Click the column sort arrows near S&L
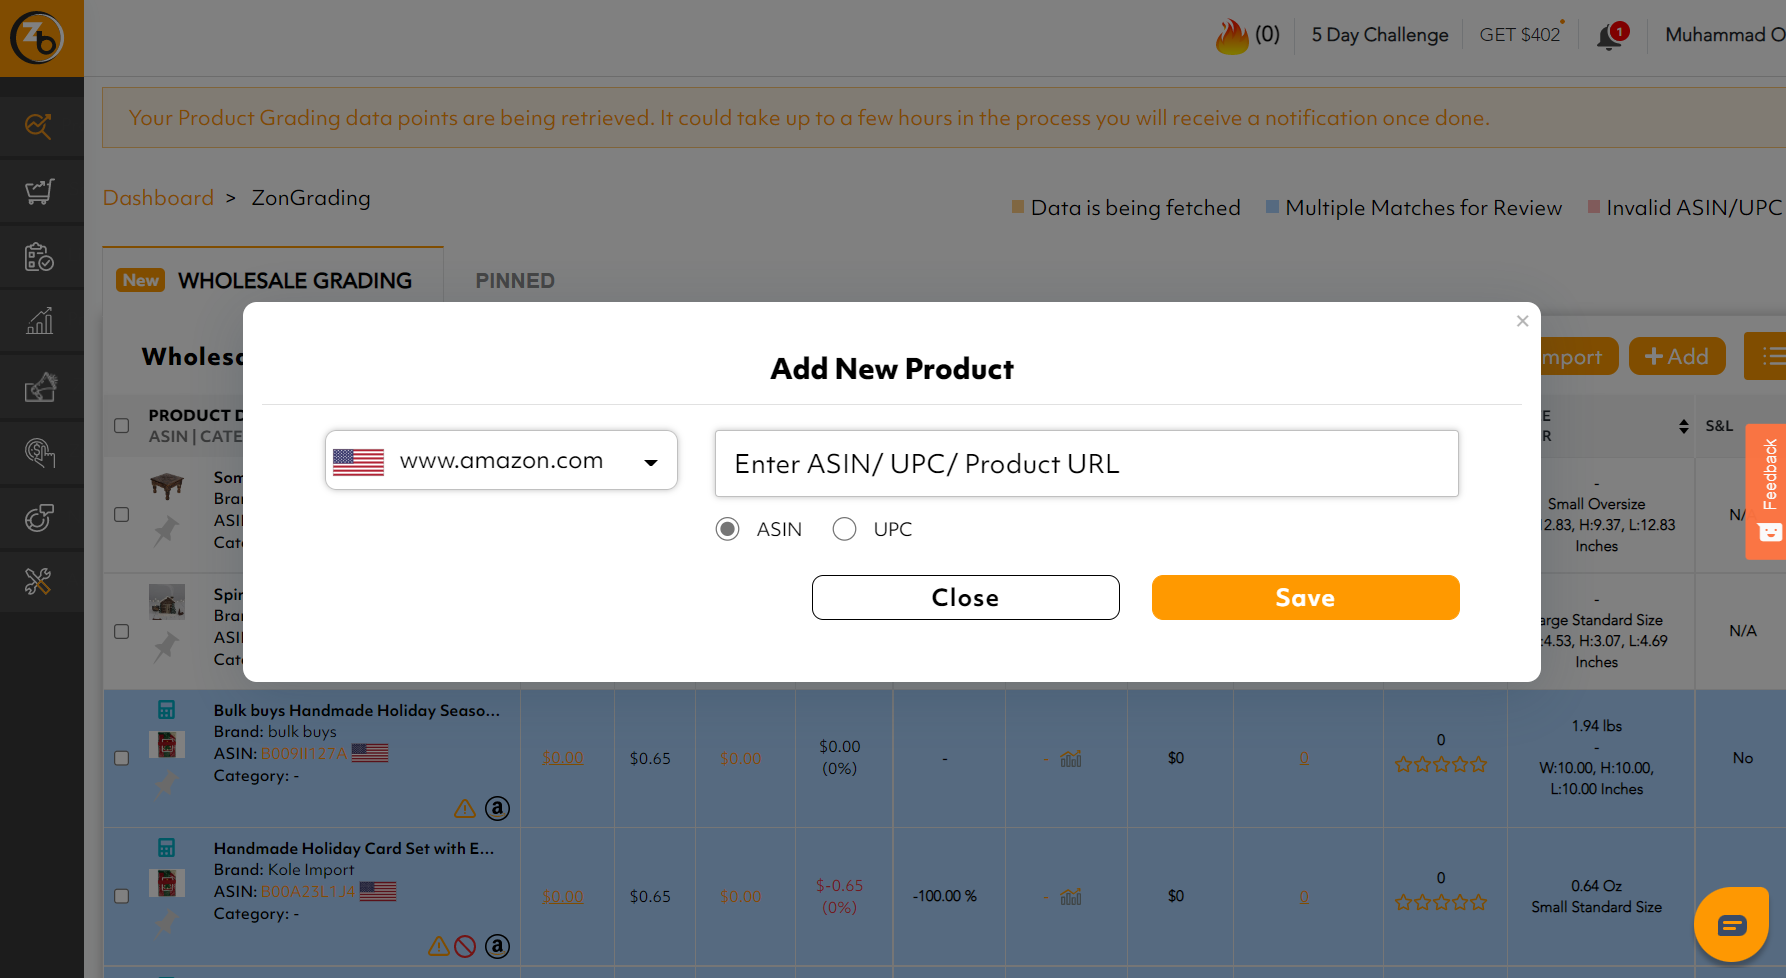This screenshot has width=1786, height=978. [x=1684, y=426]
